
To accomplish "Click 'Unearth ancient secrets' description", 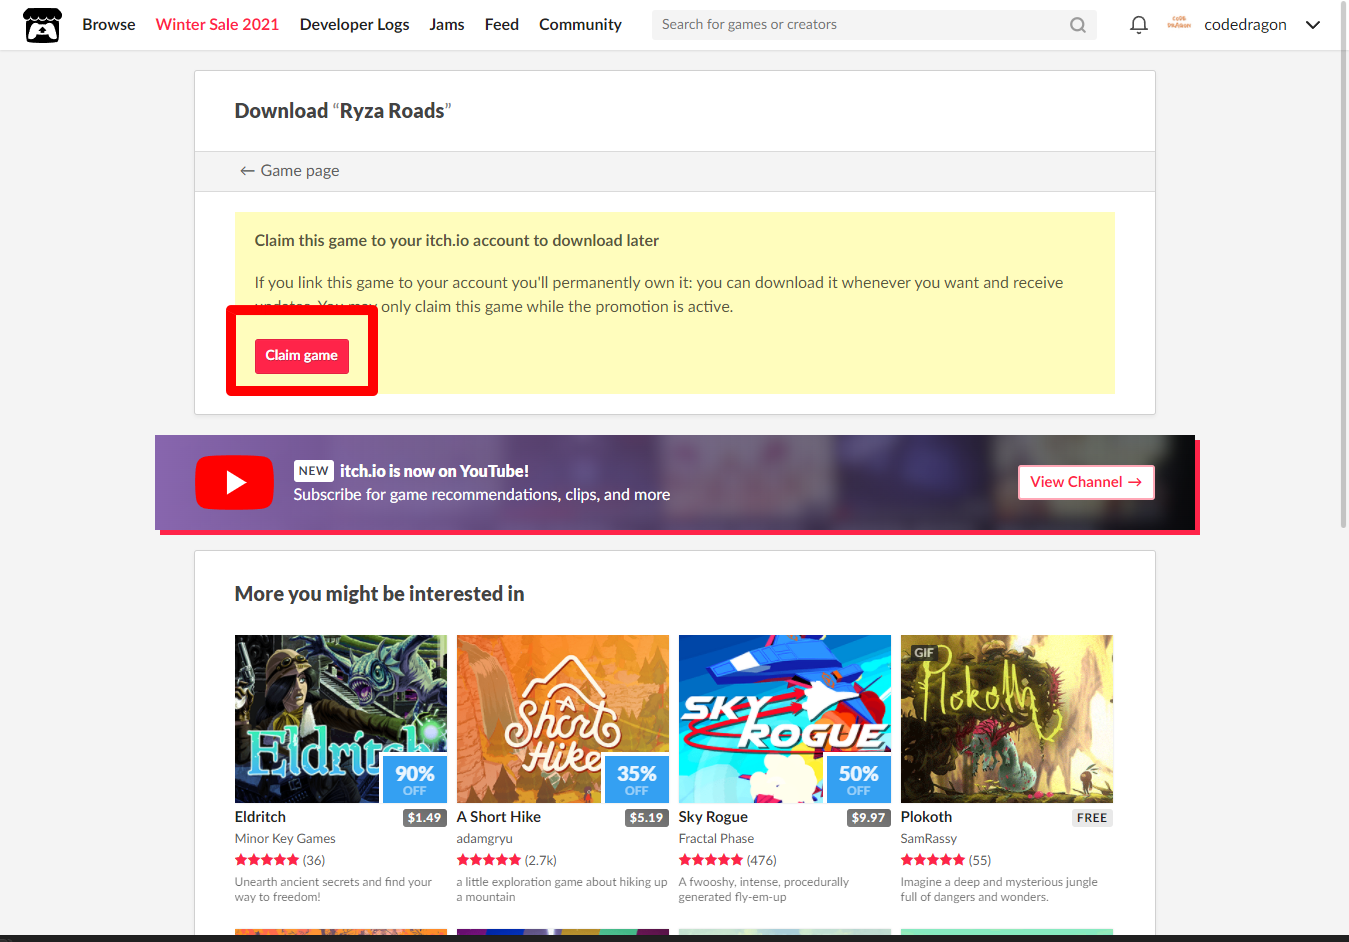I will [334, 889].
